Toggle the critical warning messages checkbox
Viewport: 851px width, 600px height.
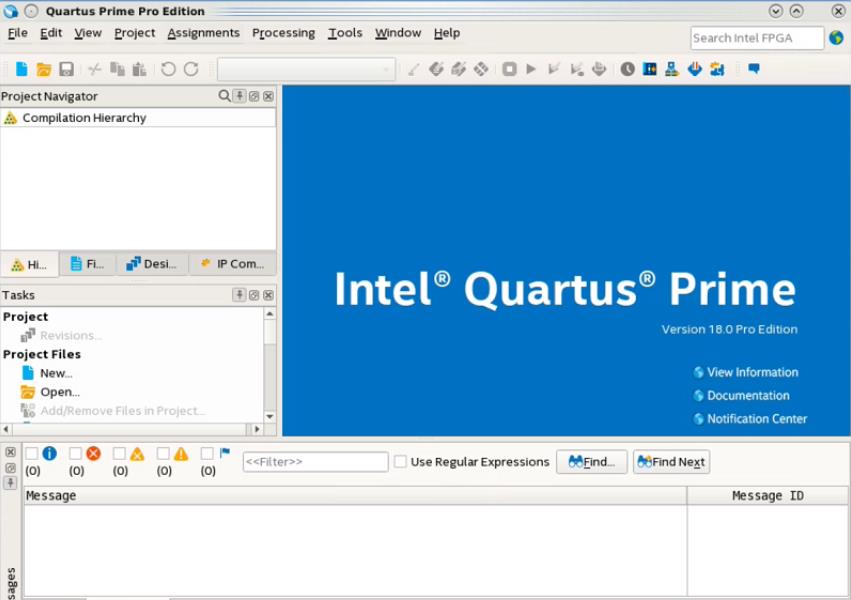(x=119, y=453)
